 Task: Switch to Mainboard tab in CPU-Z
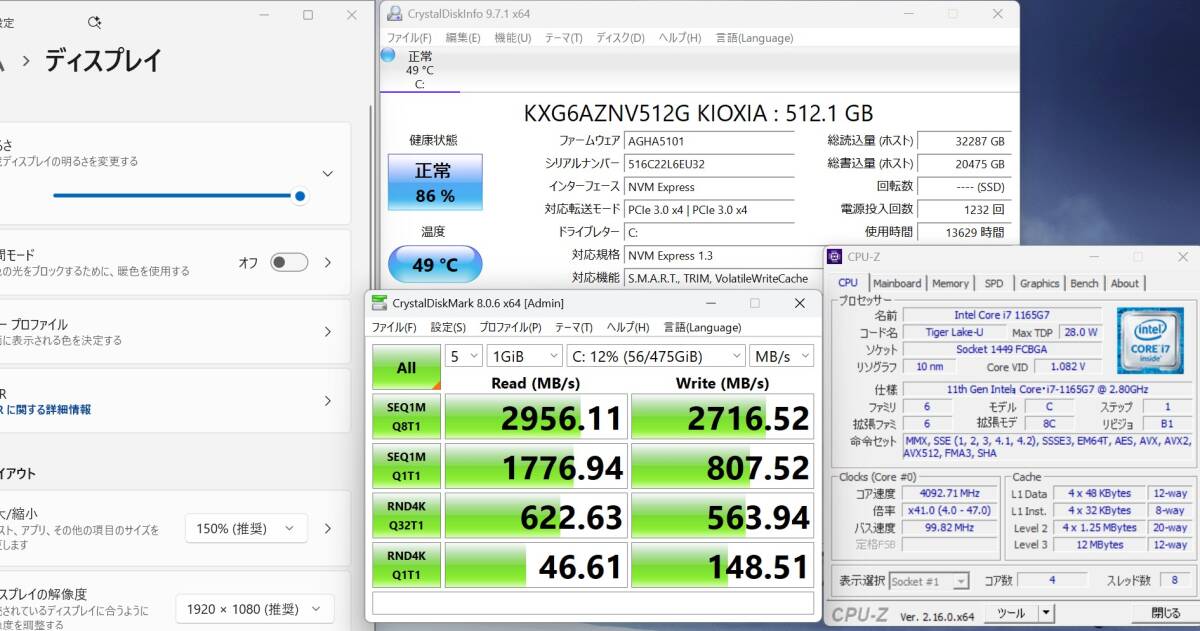pyautogui.click(x=897, y=283)
